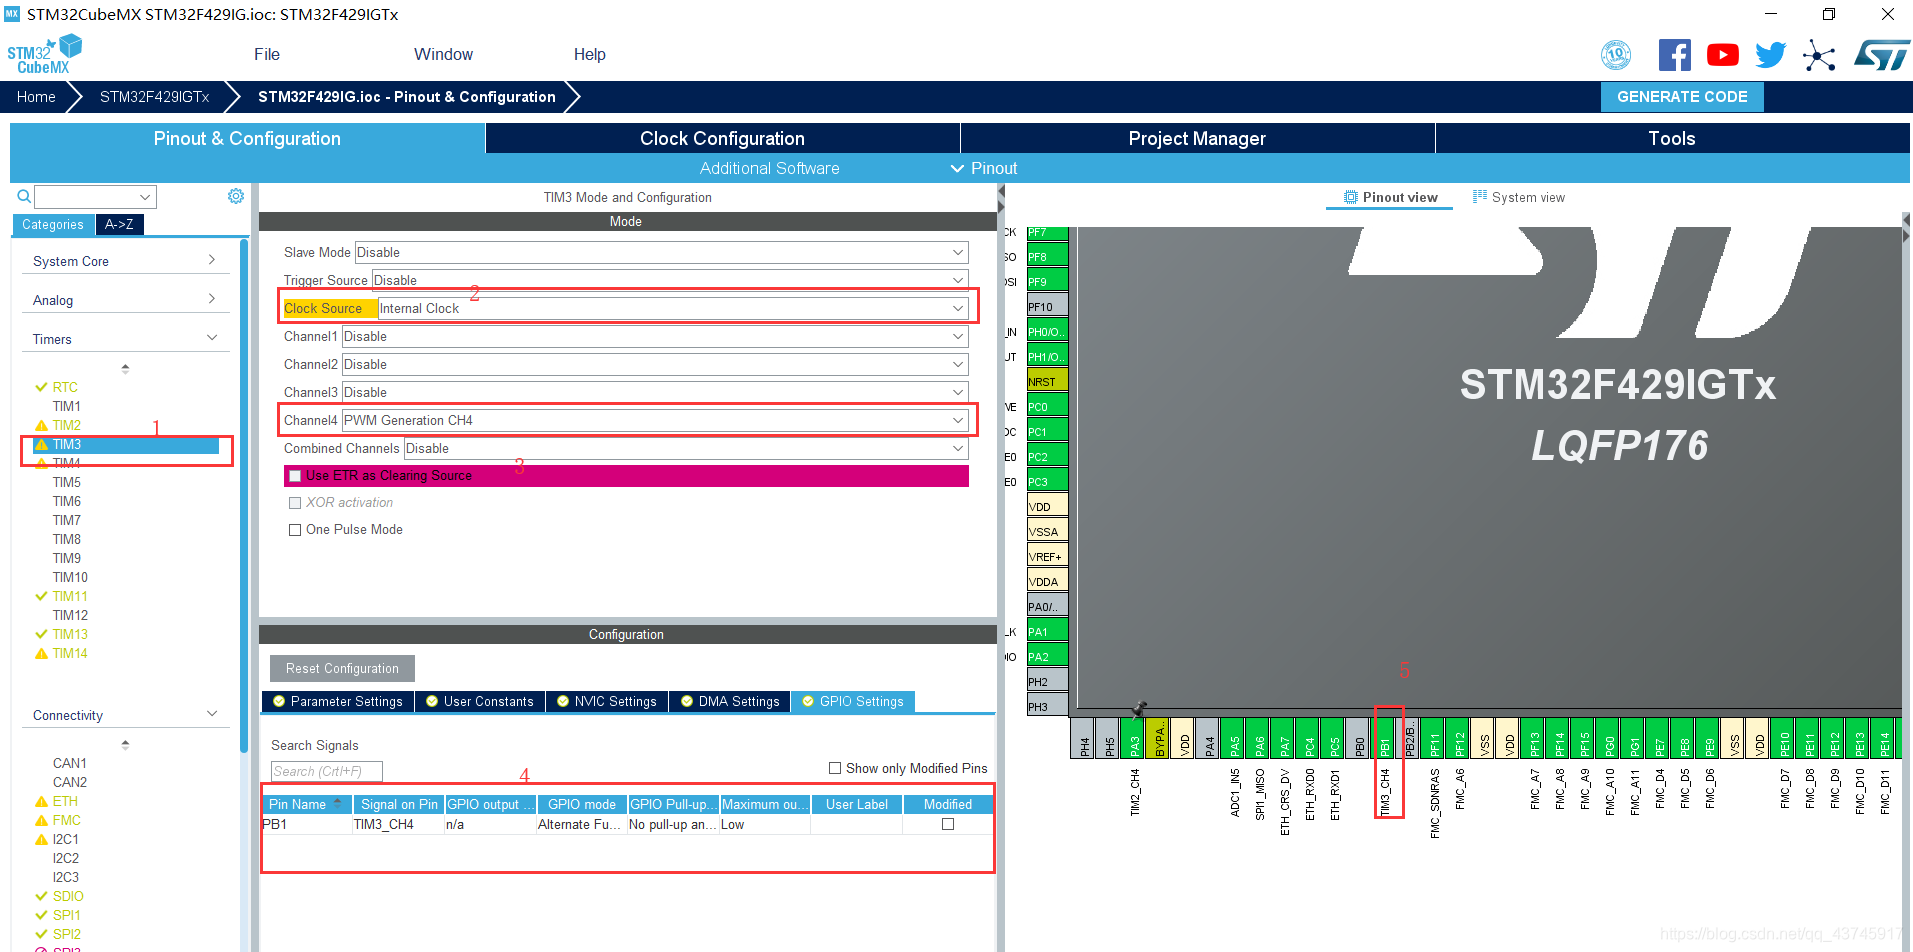The image size is (1913, 952).
Task: Select SDIO in the Connectivity list
Action: point(68,896)
